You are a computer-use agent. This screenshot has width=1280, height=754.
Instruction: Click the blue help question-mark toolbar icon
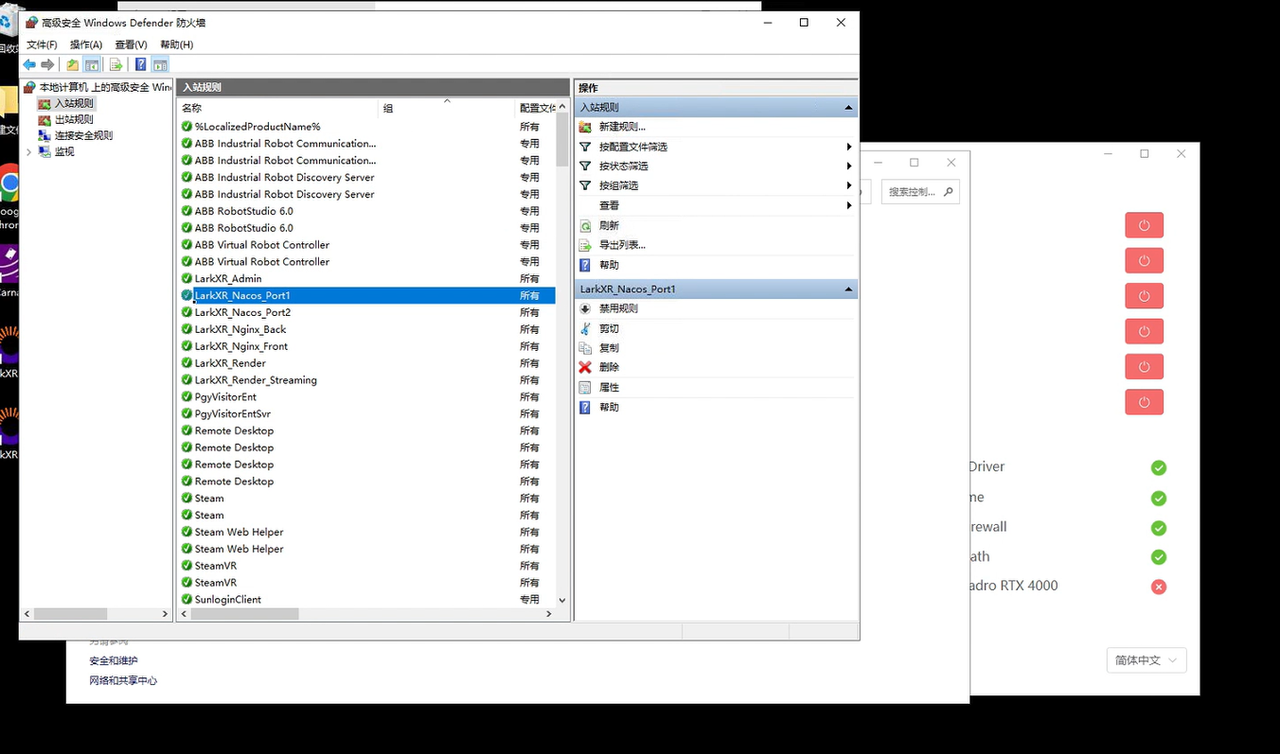[x=141, y=65]
